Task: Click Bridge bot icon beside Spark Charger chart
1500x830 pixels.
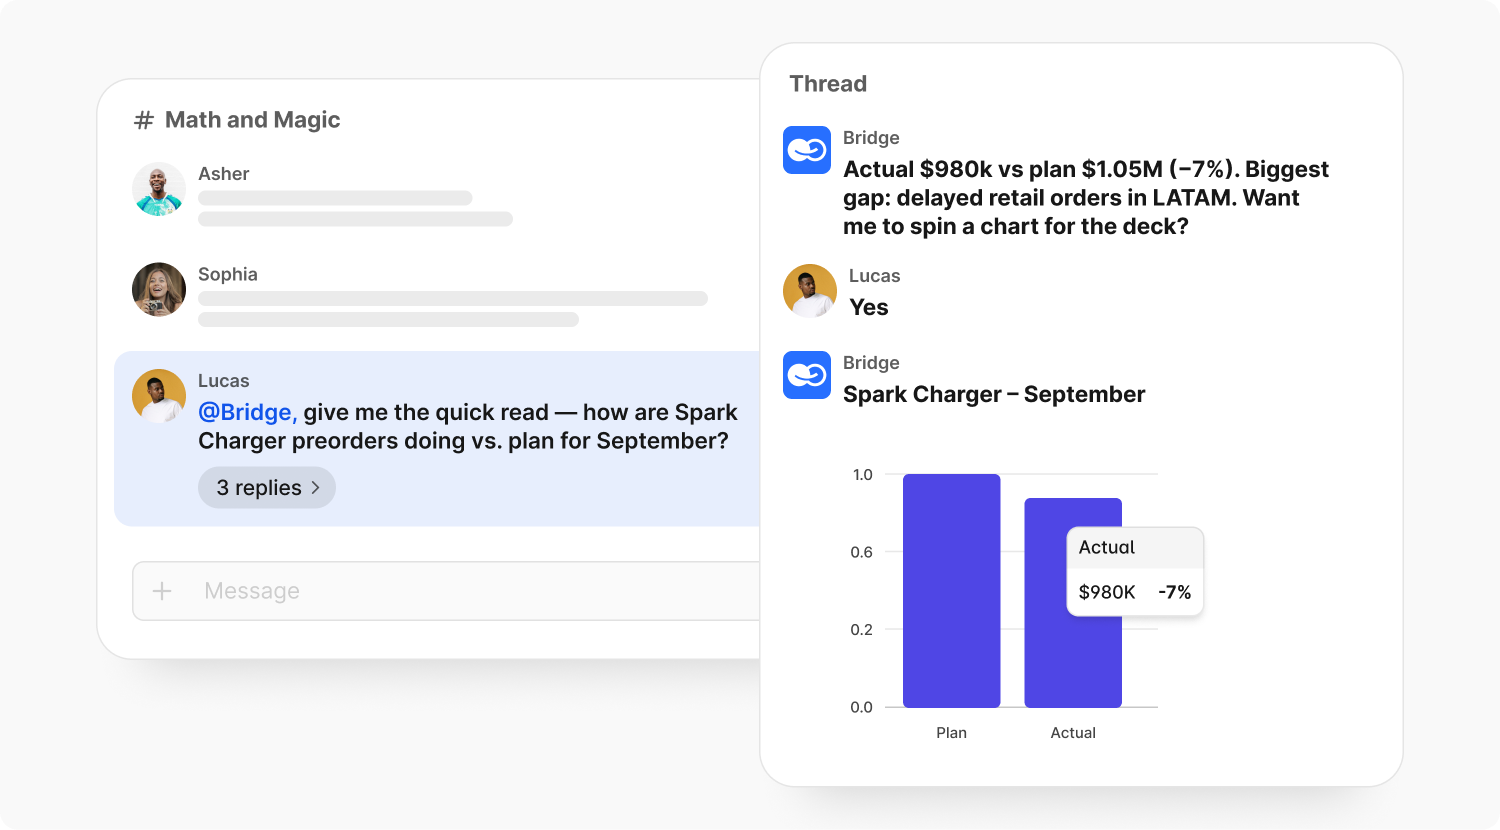Action: [807, 375]
